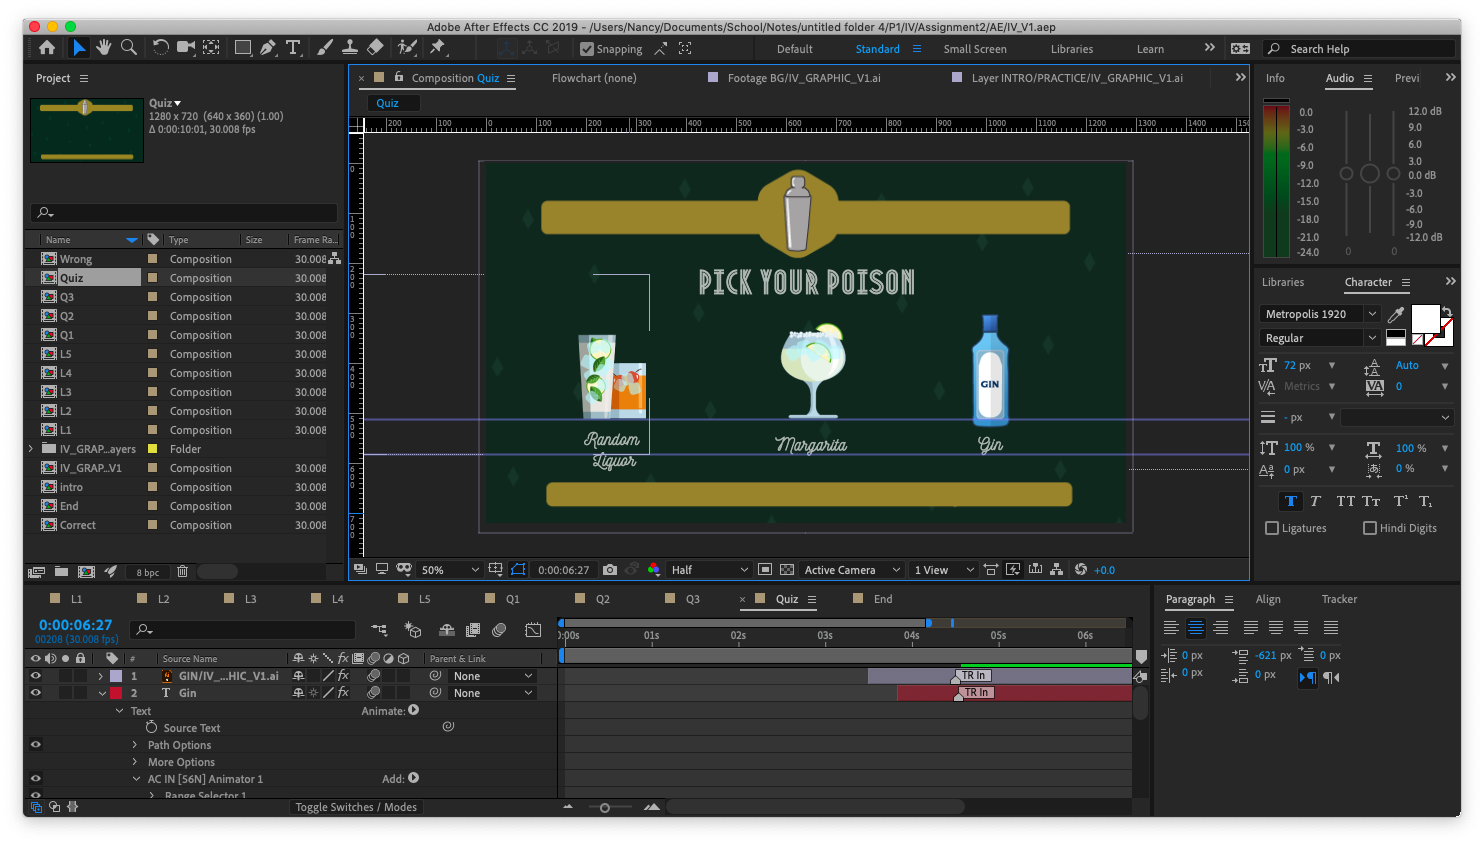
Task: Select the Pen tool
Action: [x=268, y=47]
